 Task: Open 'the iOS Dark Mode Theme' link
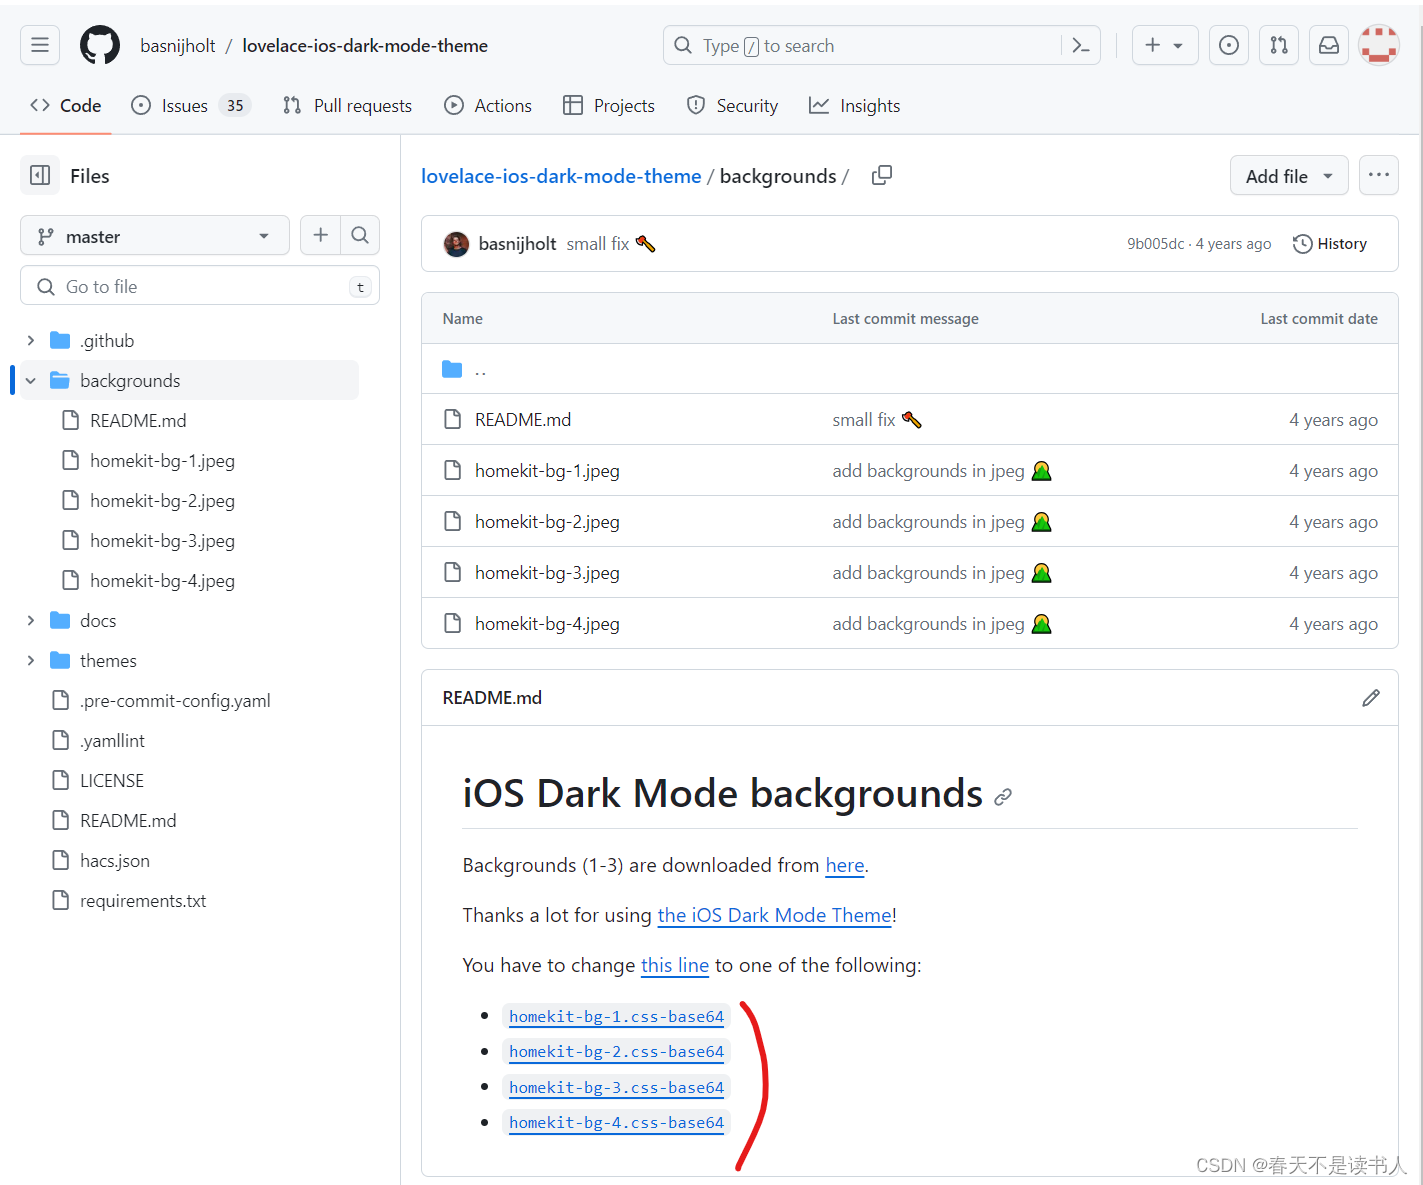pos(775,916)
